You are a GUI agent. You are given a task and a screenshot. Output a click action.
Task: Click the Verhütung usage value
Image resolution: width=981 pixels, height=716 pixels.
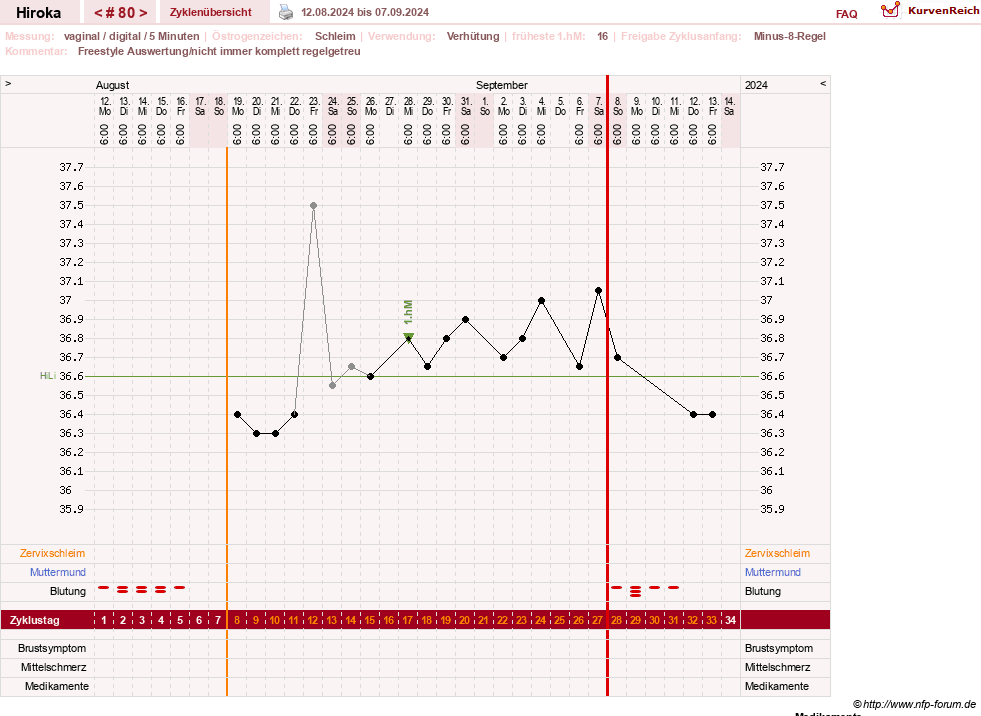tap(473, 36)
